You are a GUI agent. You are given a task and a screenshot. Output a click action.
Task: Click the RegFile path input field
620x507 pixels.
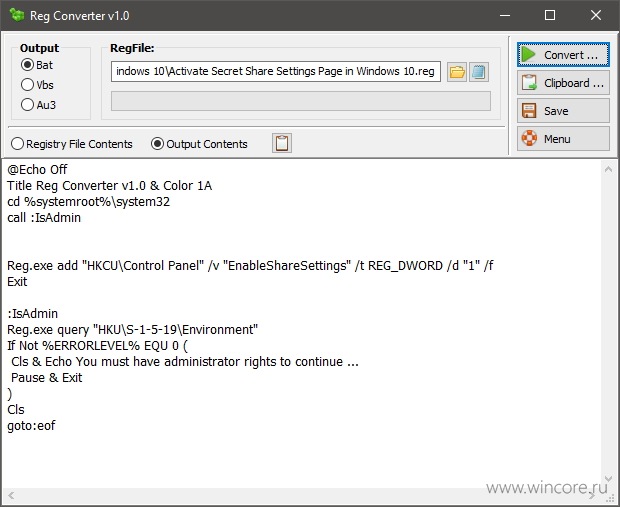276,71
